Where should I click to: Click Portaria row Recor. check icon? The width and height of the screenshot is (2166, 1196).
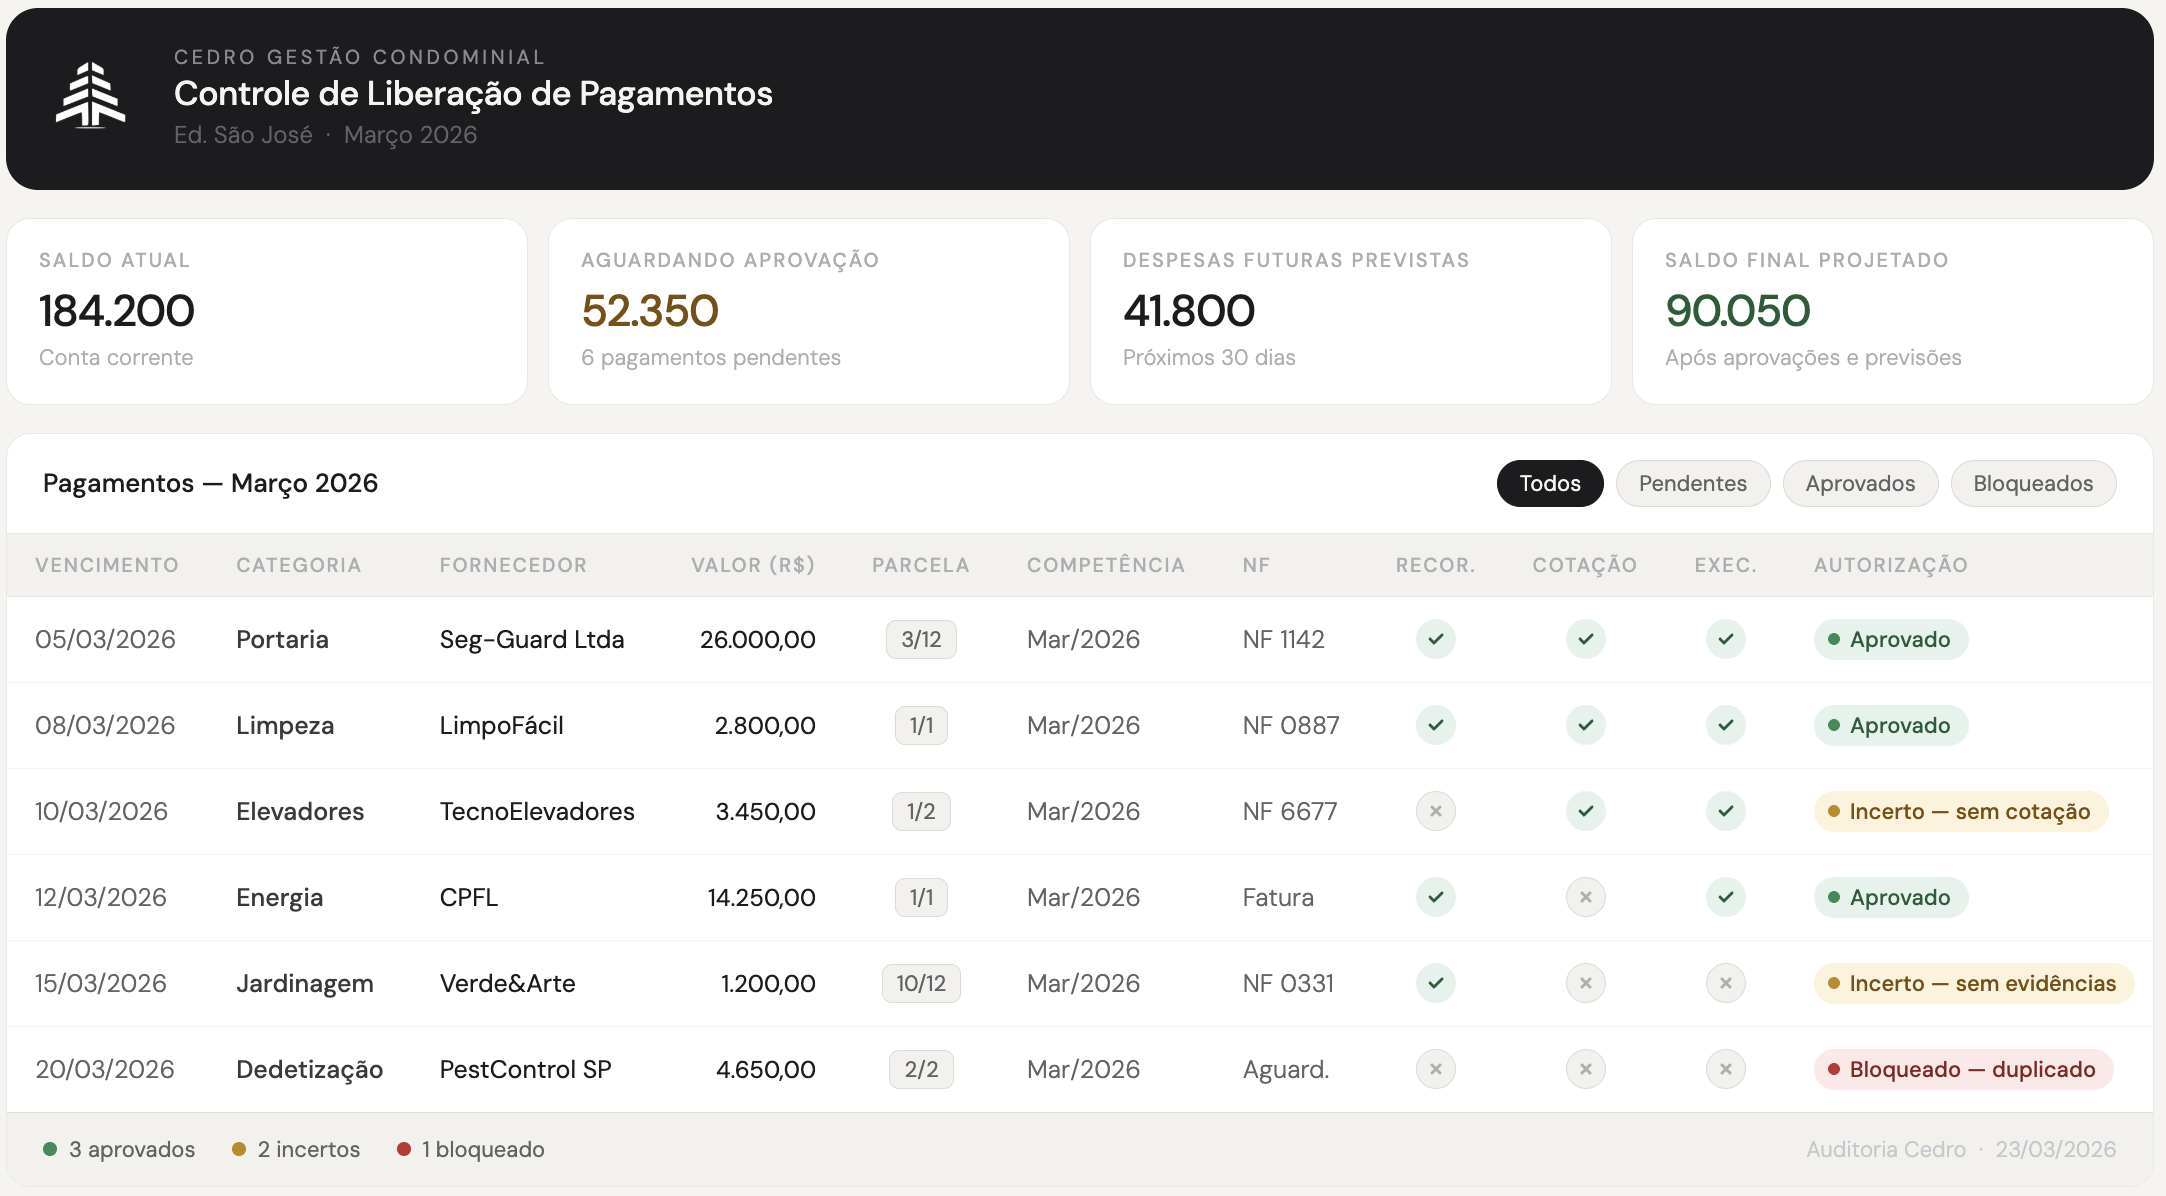coord(1435,639)
